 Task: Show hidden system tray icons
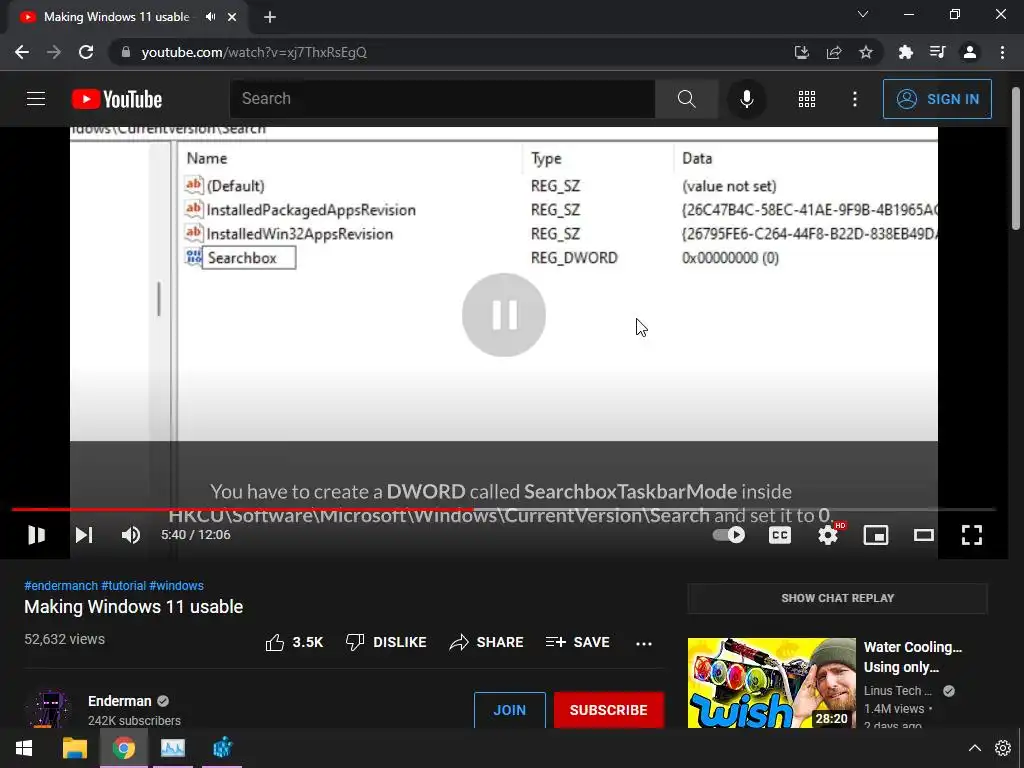[974, 748]
